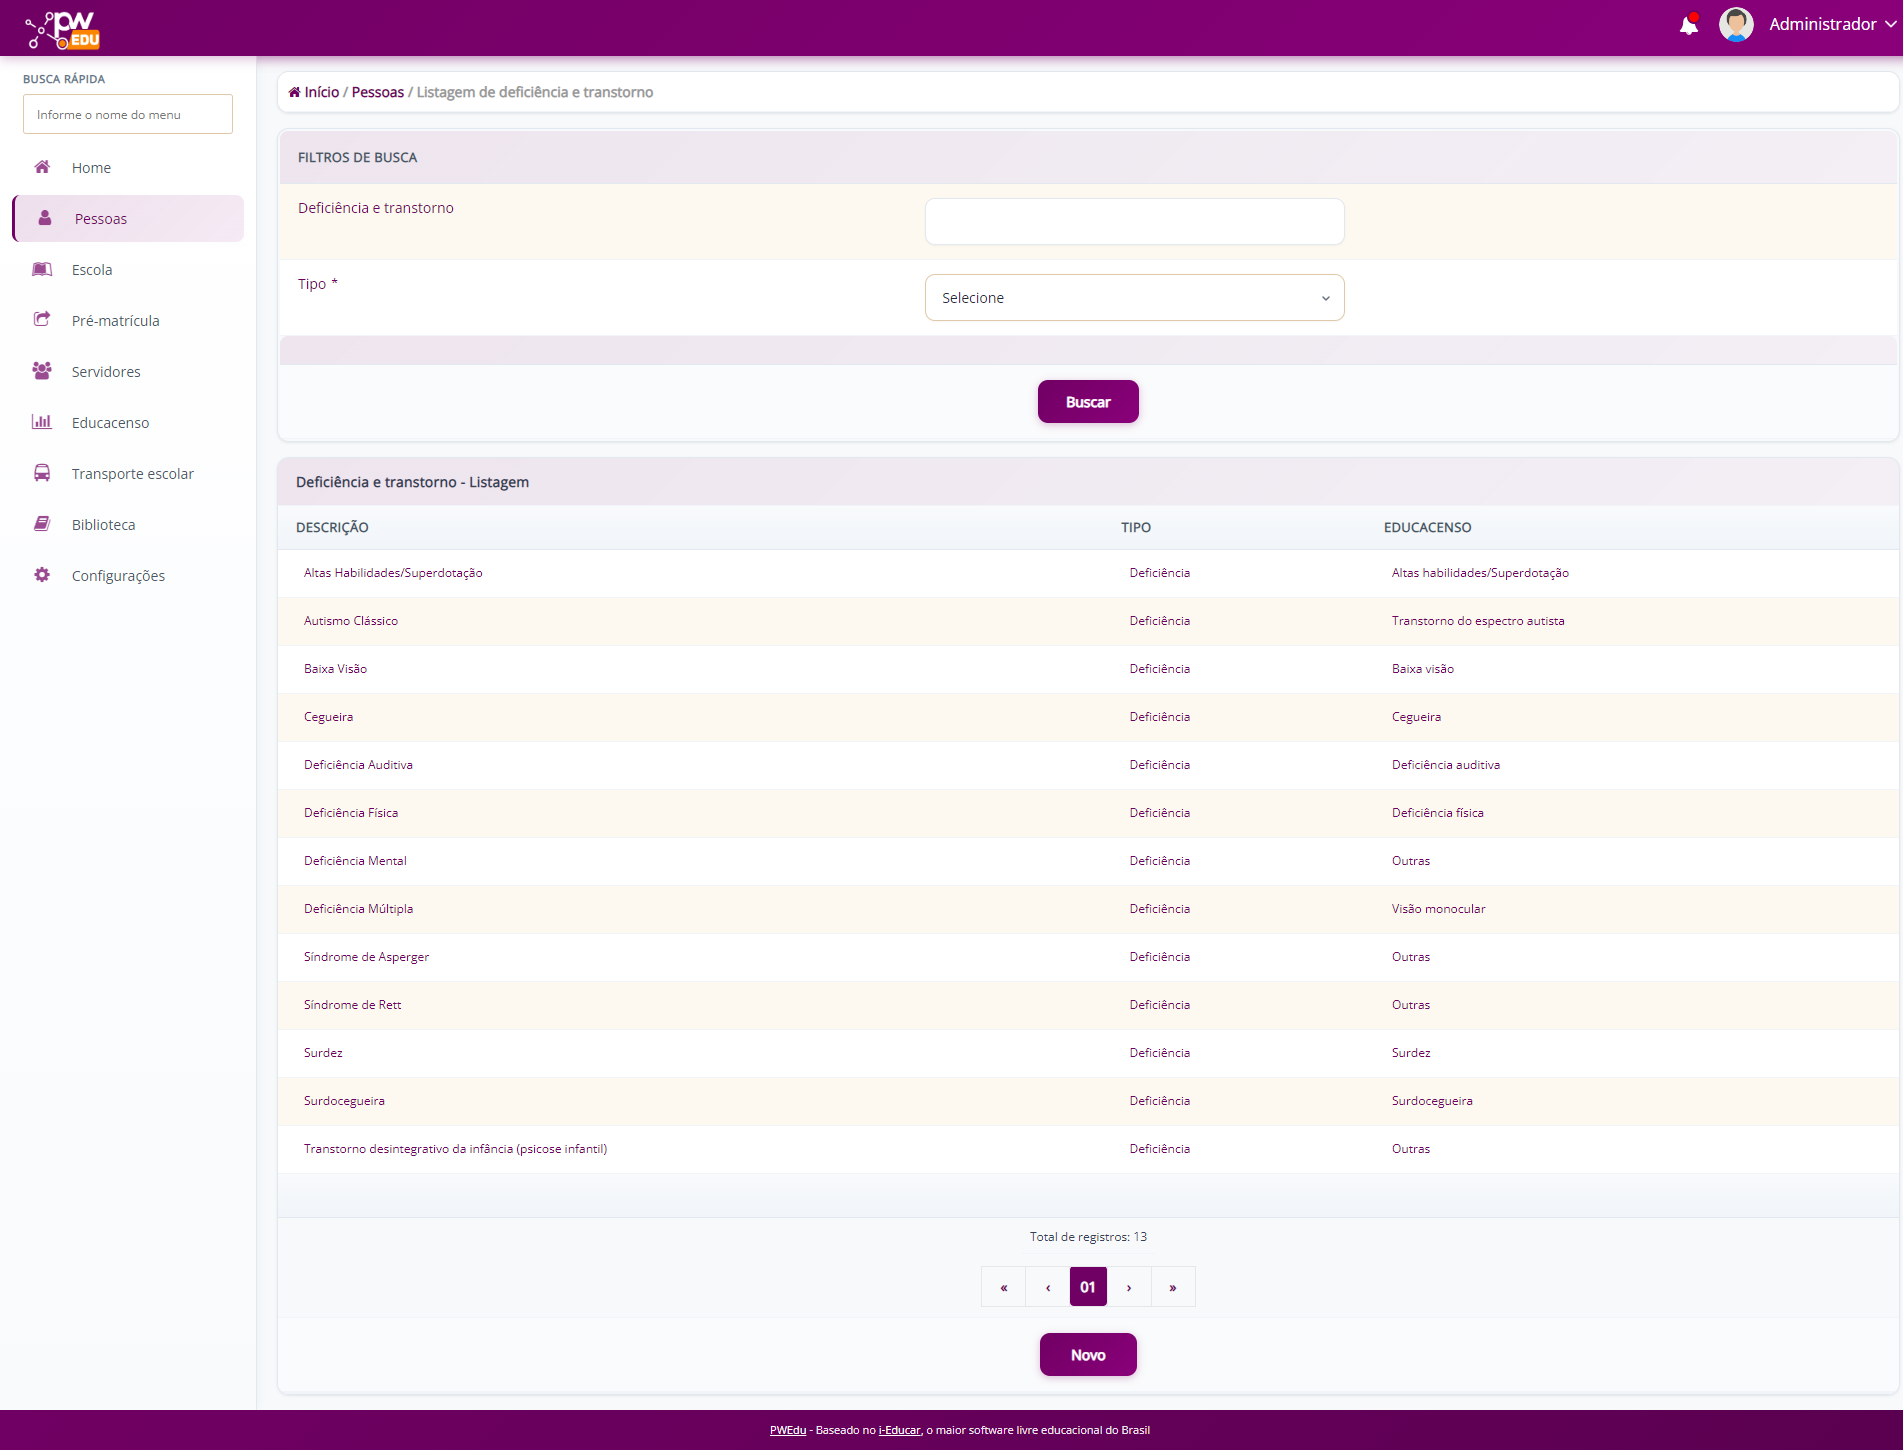1903x1450 pixels.
Task: Jump to the last page of results
Action: point(1173,1287)
